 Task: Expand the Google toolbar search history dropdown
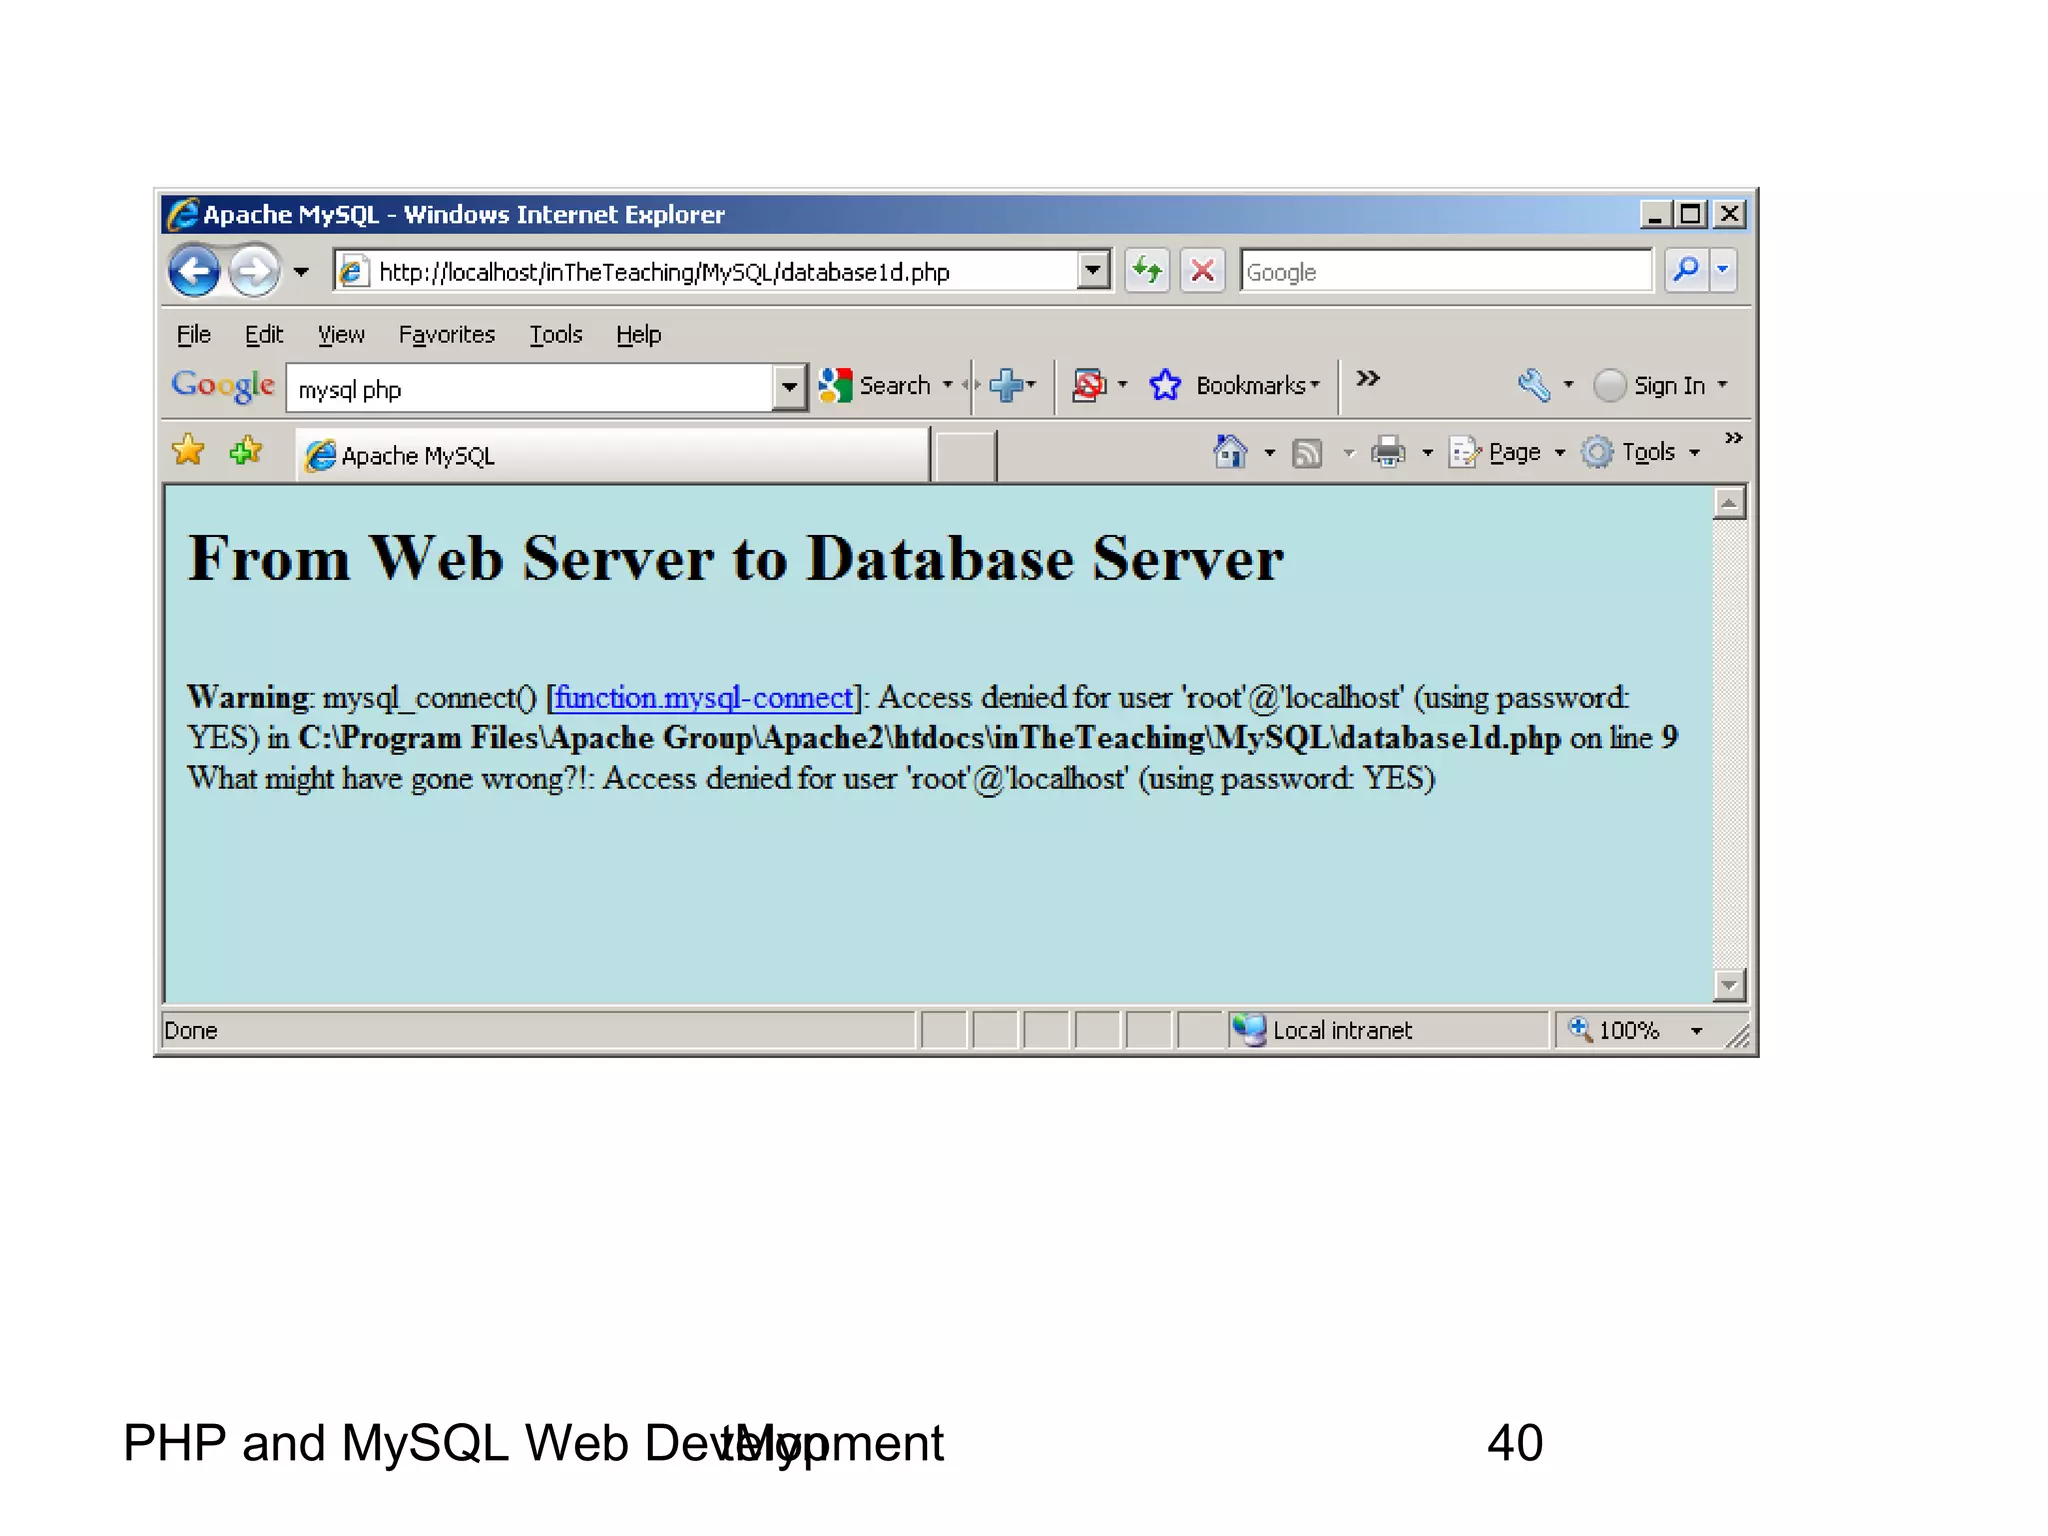(789, 388)
